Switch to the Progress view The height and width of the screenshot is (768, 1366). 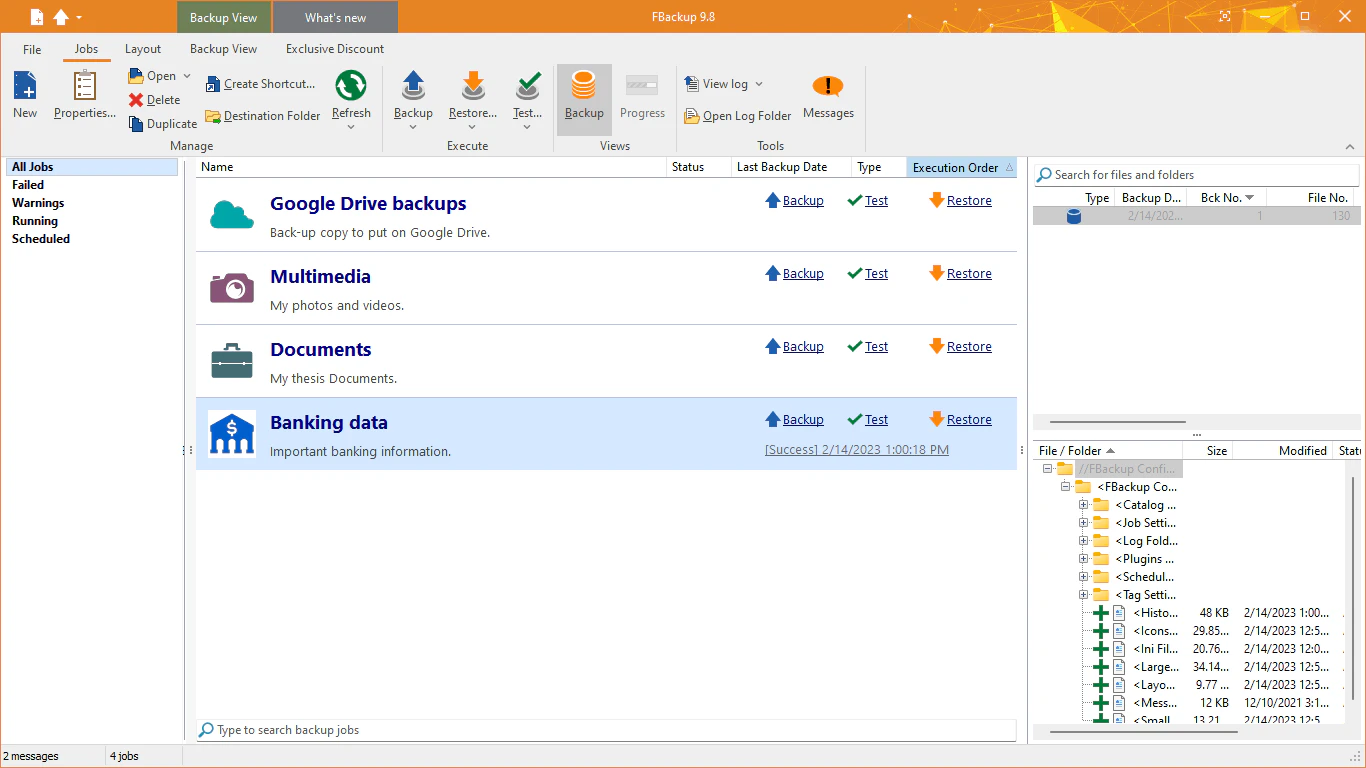(642, 97)
